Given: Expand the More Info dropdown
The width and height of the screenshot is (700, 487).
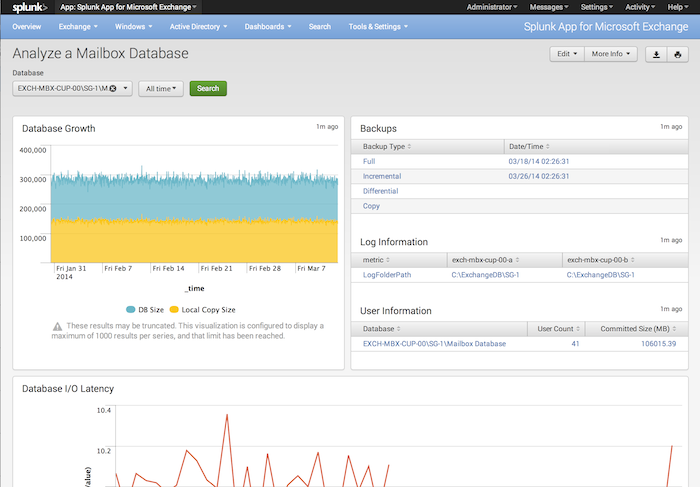Looking at the screenshot, I should (x=611, y=54).
